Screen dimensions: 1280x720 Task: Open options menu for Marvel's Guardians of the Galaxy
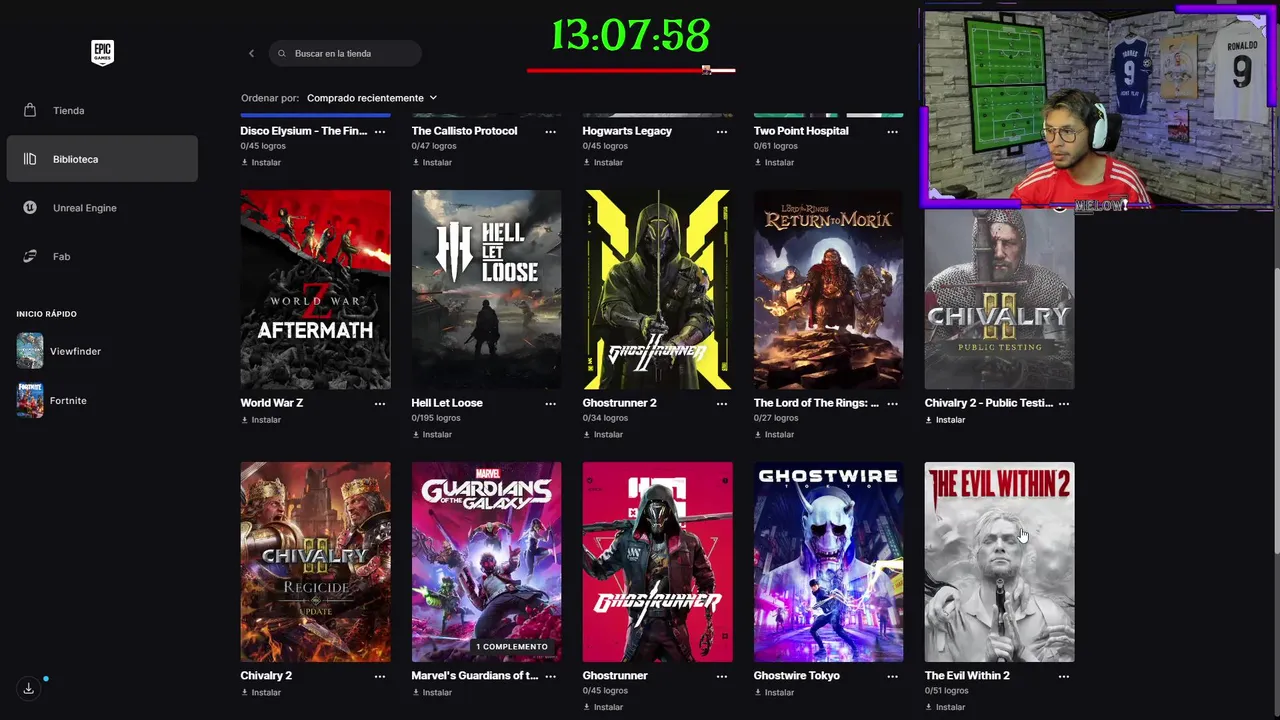click(x=551, y=676)
